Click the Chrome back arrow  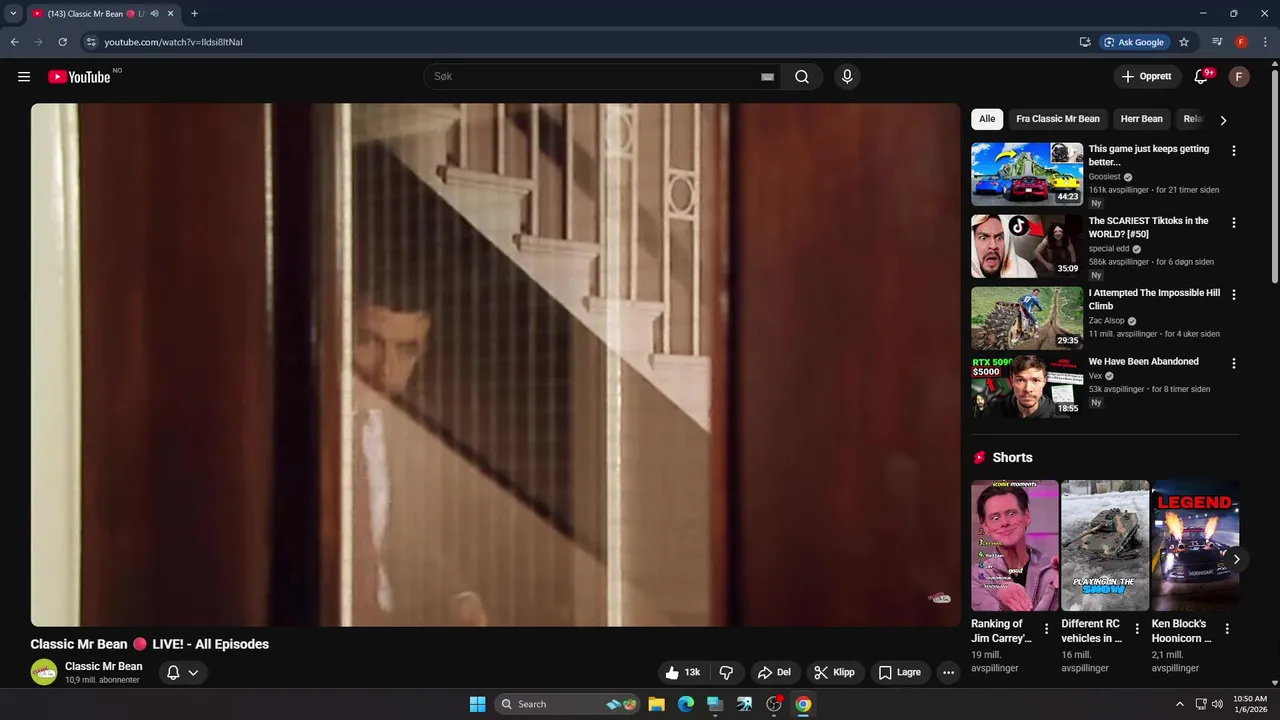click(x=14, y=42)
